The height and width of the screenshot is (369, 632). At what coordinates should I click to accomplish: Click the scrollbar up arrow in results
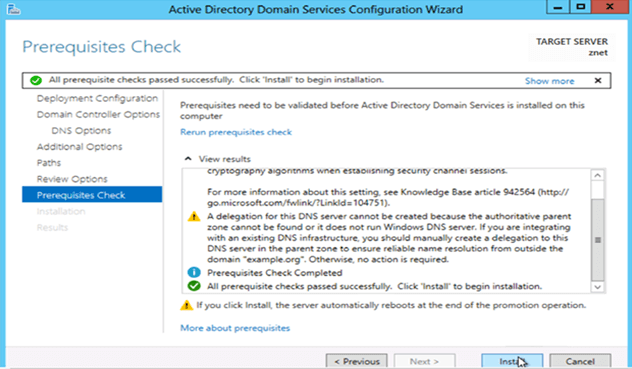tap(597, 175)
